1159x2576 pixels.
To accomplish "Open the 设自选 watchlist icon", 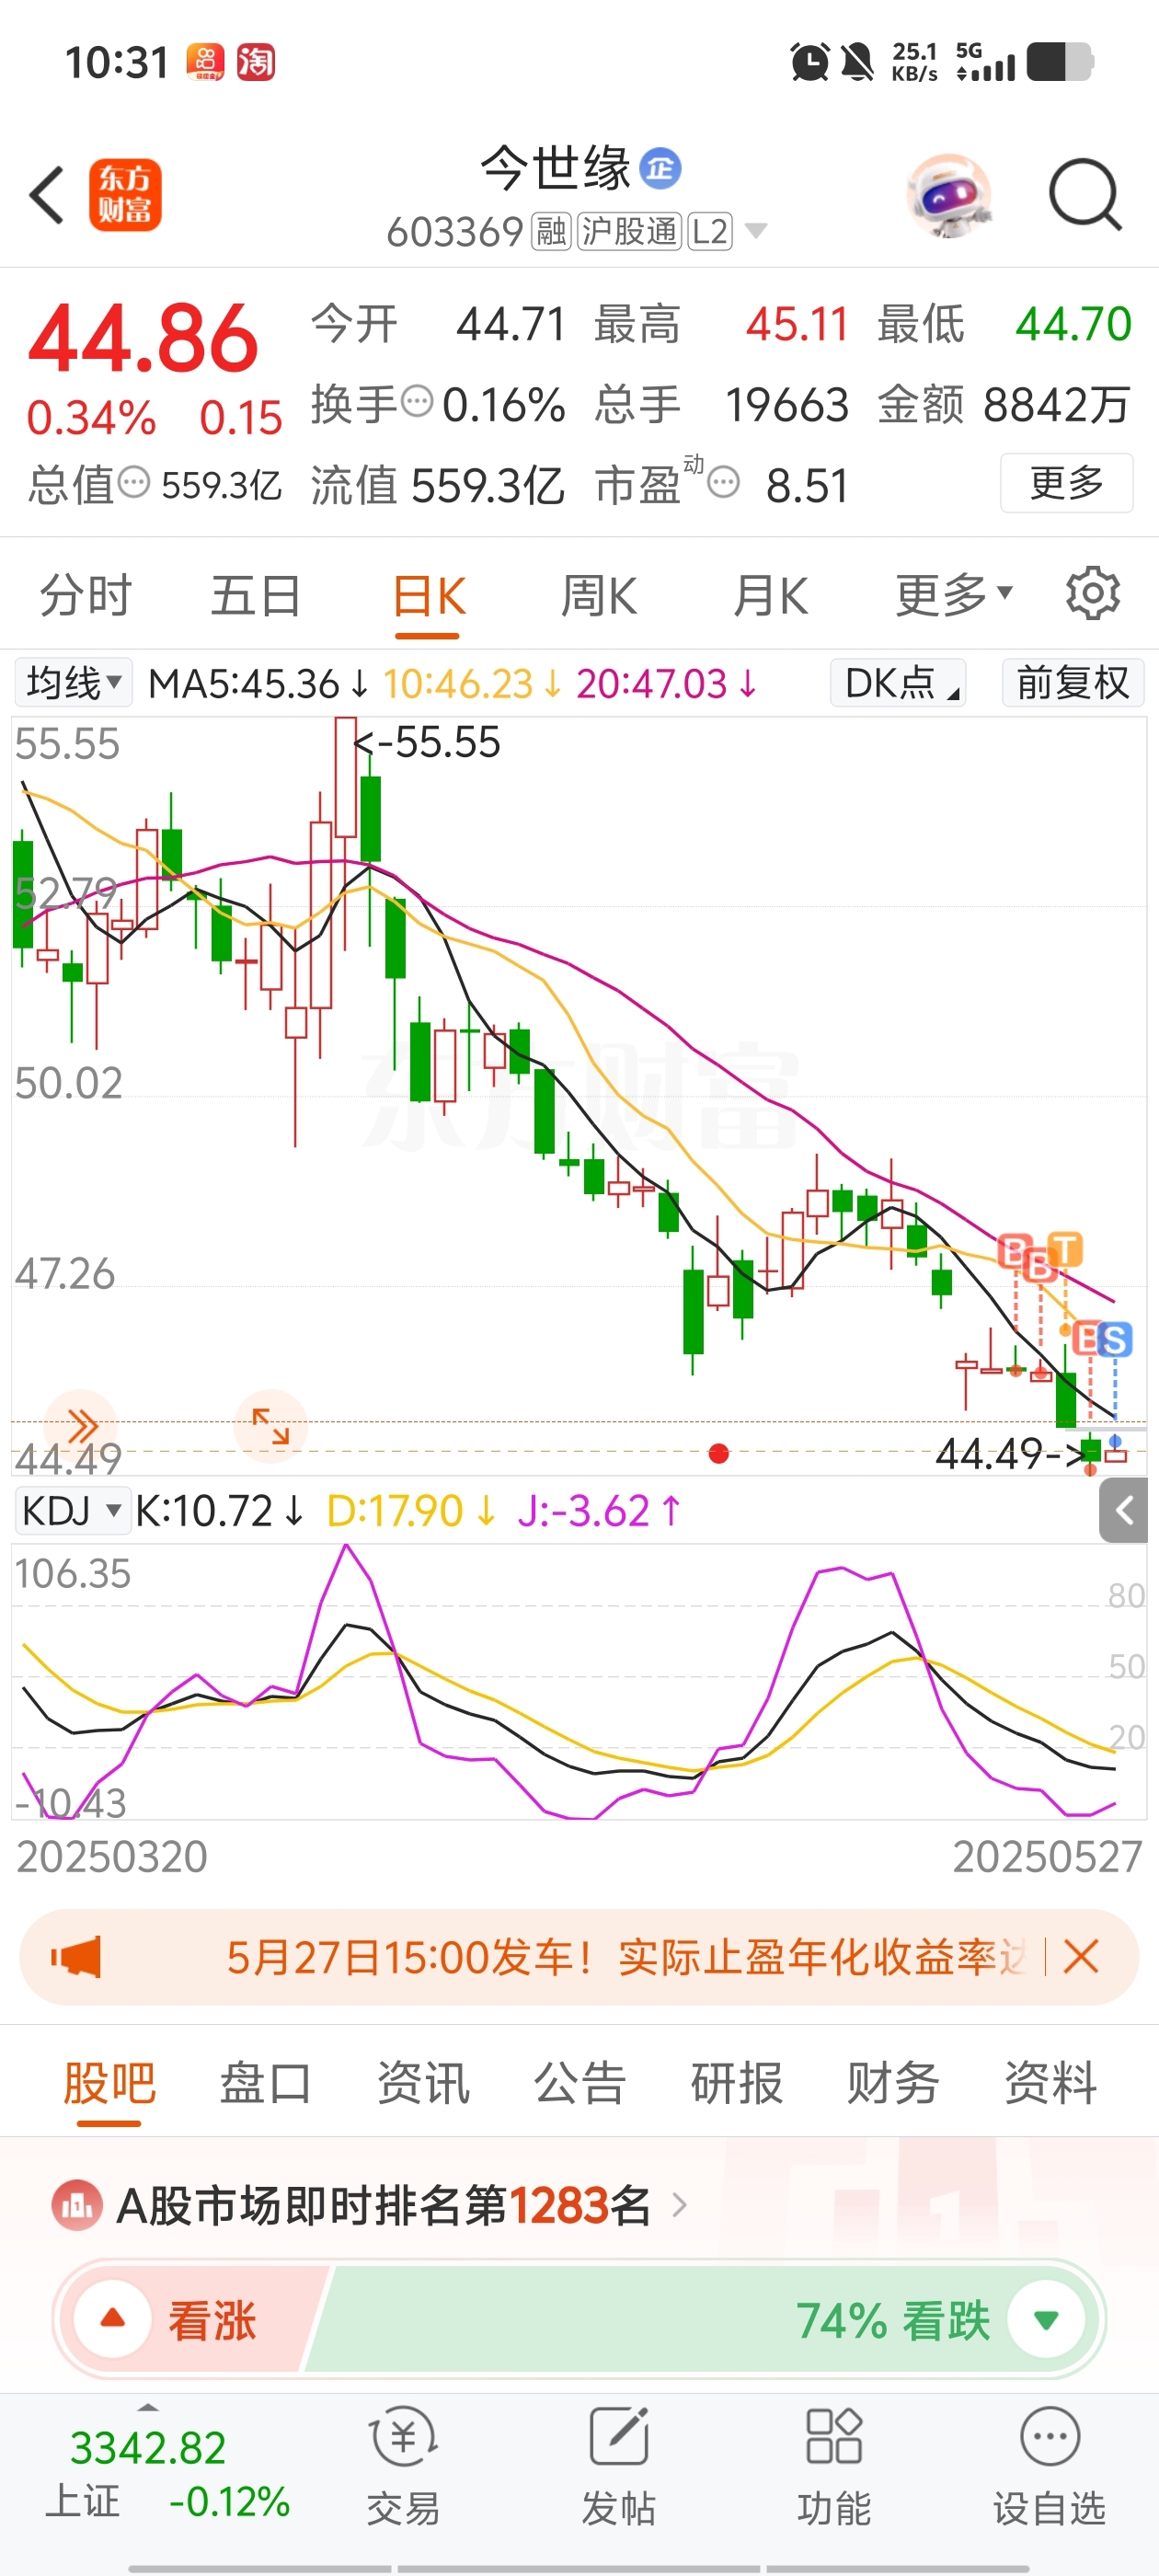I will 1049,2467.
